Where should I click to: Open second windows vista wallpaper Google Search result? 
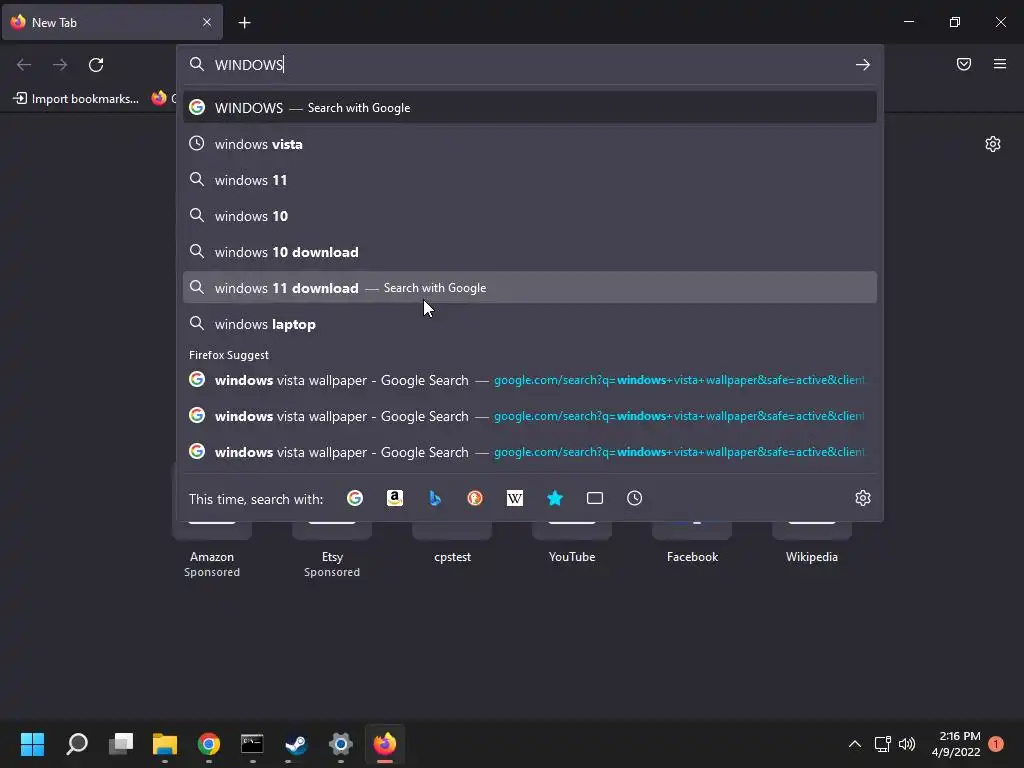coord(530,416)
